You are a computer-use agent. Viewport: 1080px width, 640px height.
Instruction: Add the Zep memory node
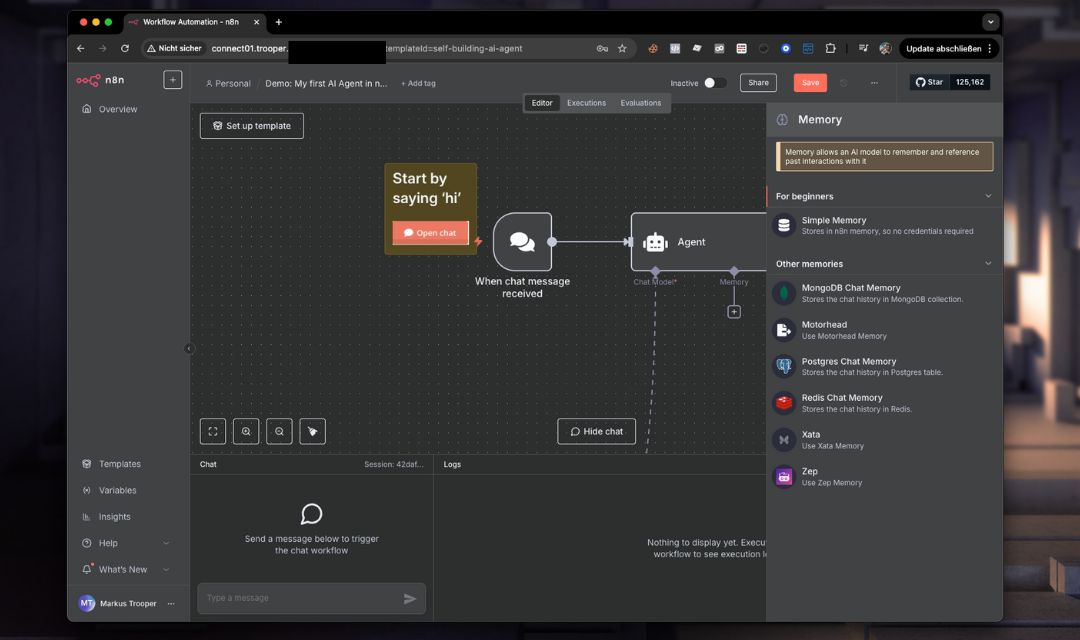tap(884, 477)
